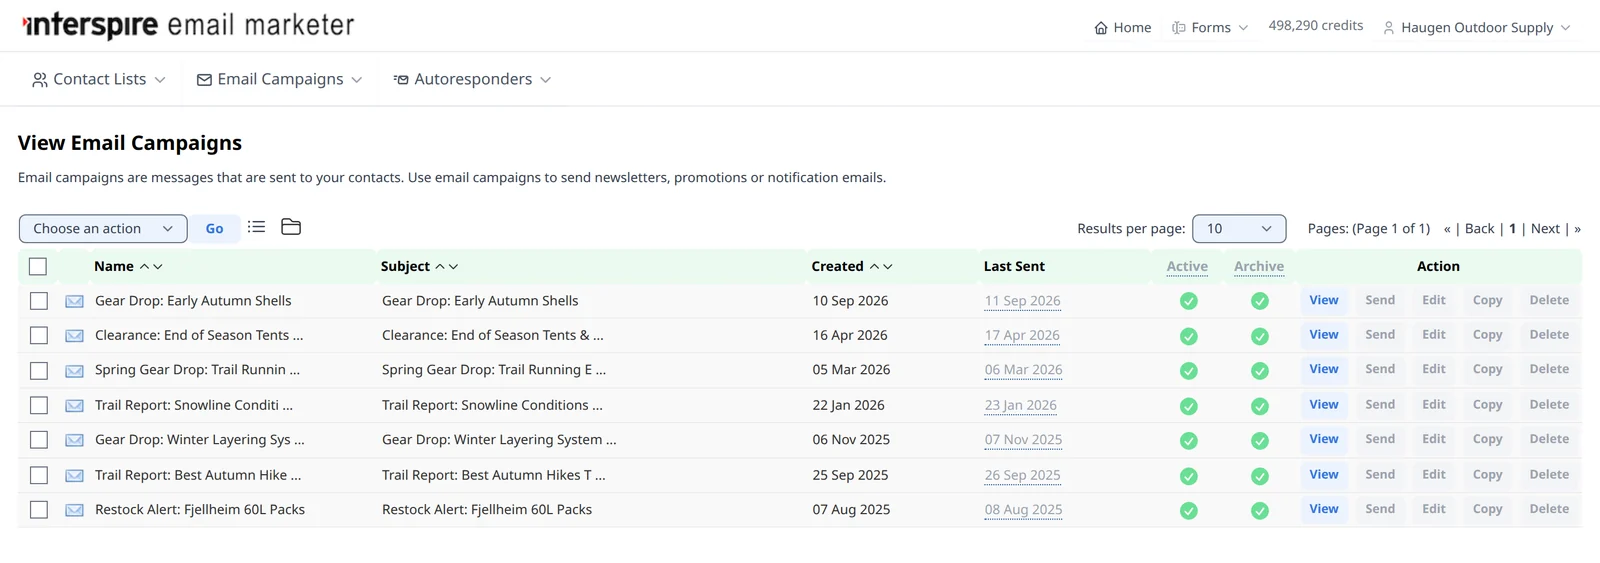Screen dimensions: 1600x563
Task: Click last sent date 11 Sep 2026
Action: coord(1022,301)
